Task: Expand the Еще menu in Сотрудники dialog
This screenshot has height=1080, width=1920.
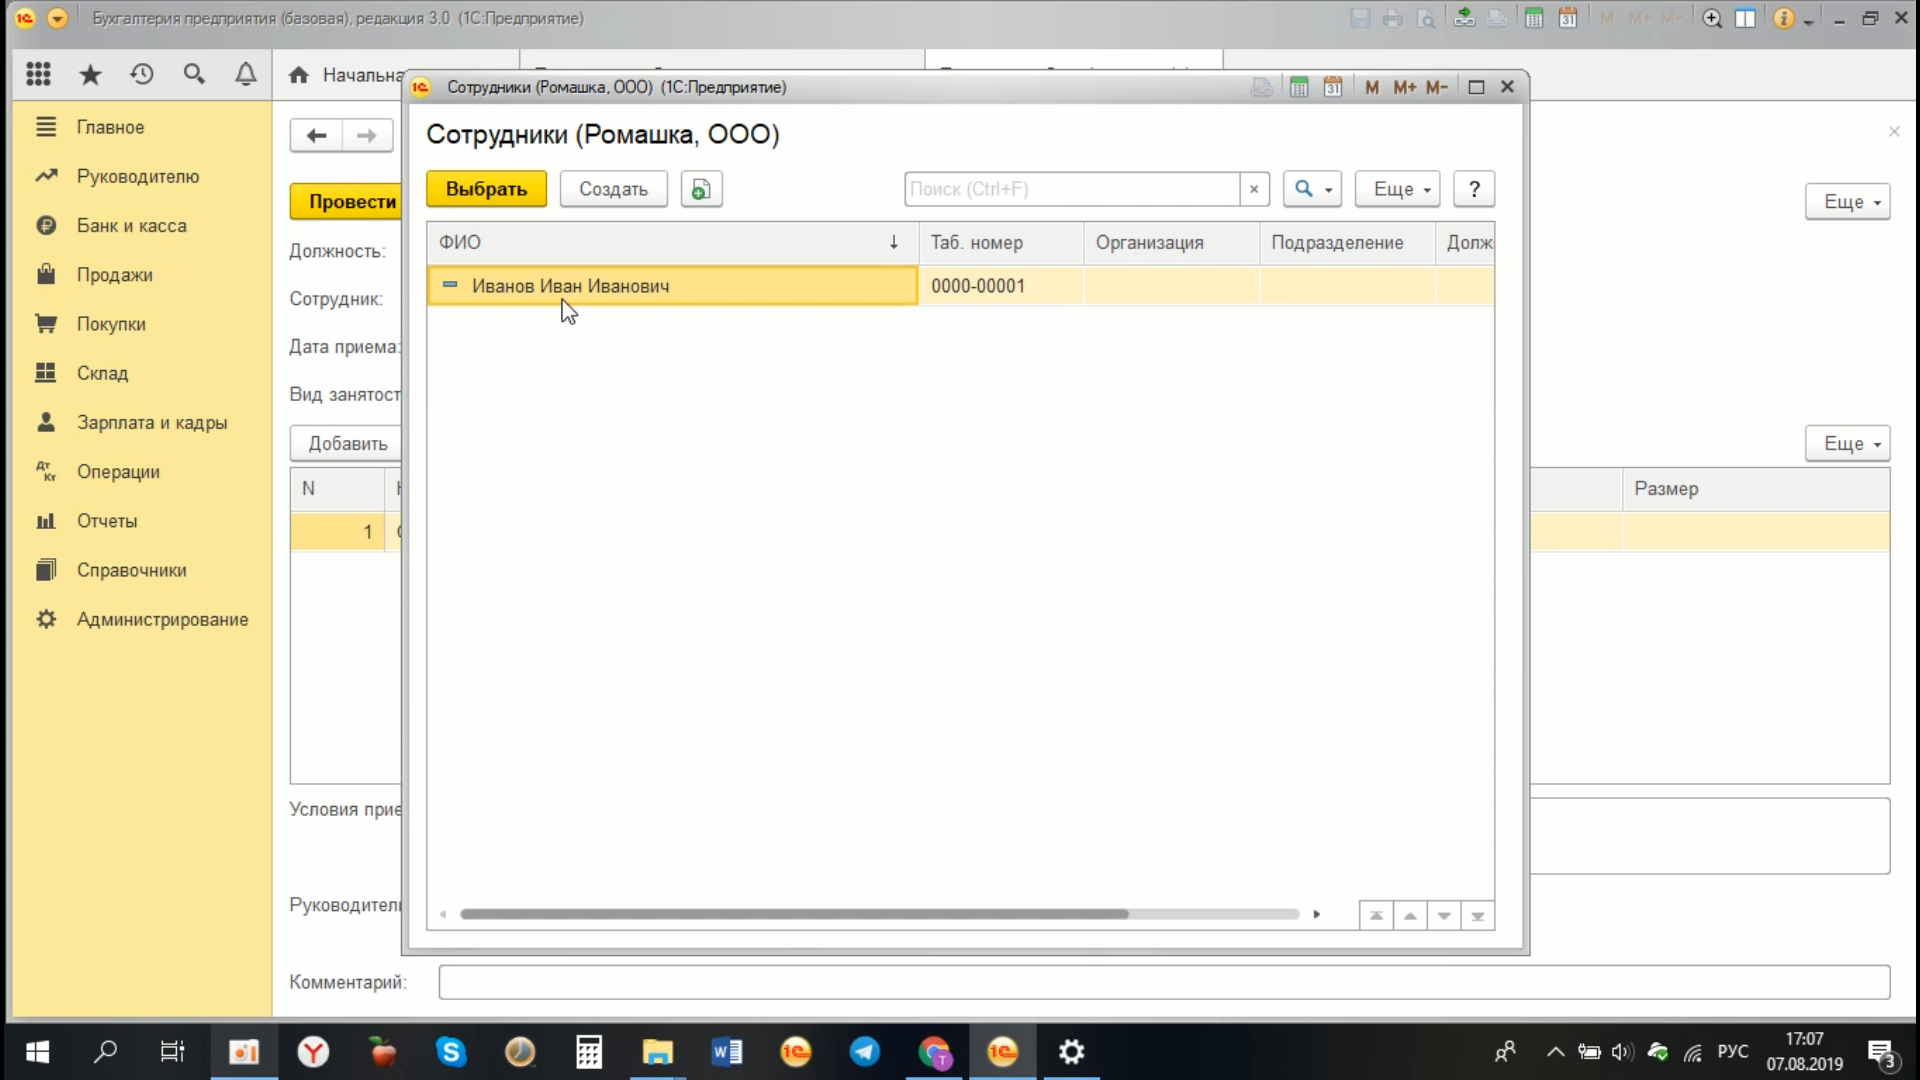Action: [1397, 189]
